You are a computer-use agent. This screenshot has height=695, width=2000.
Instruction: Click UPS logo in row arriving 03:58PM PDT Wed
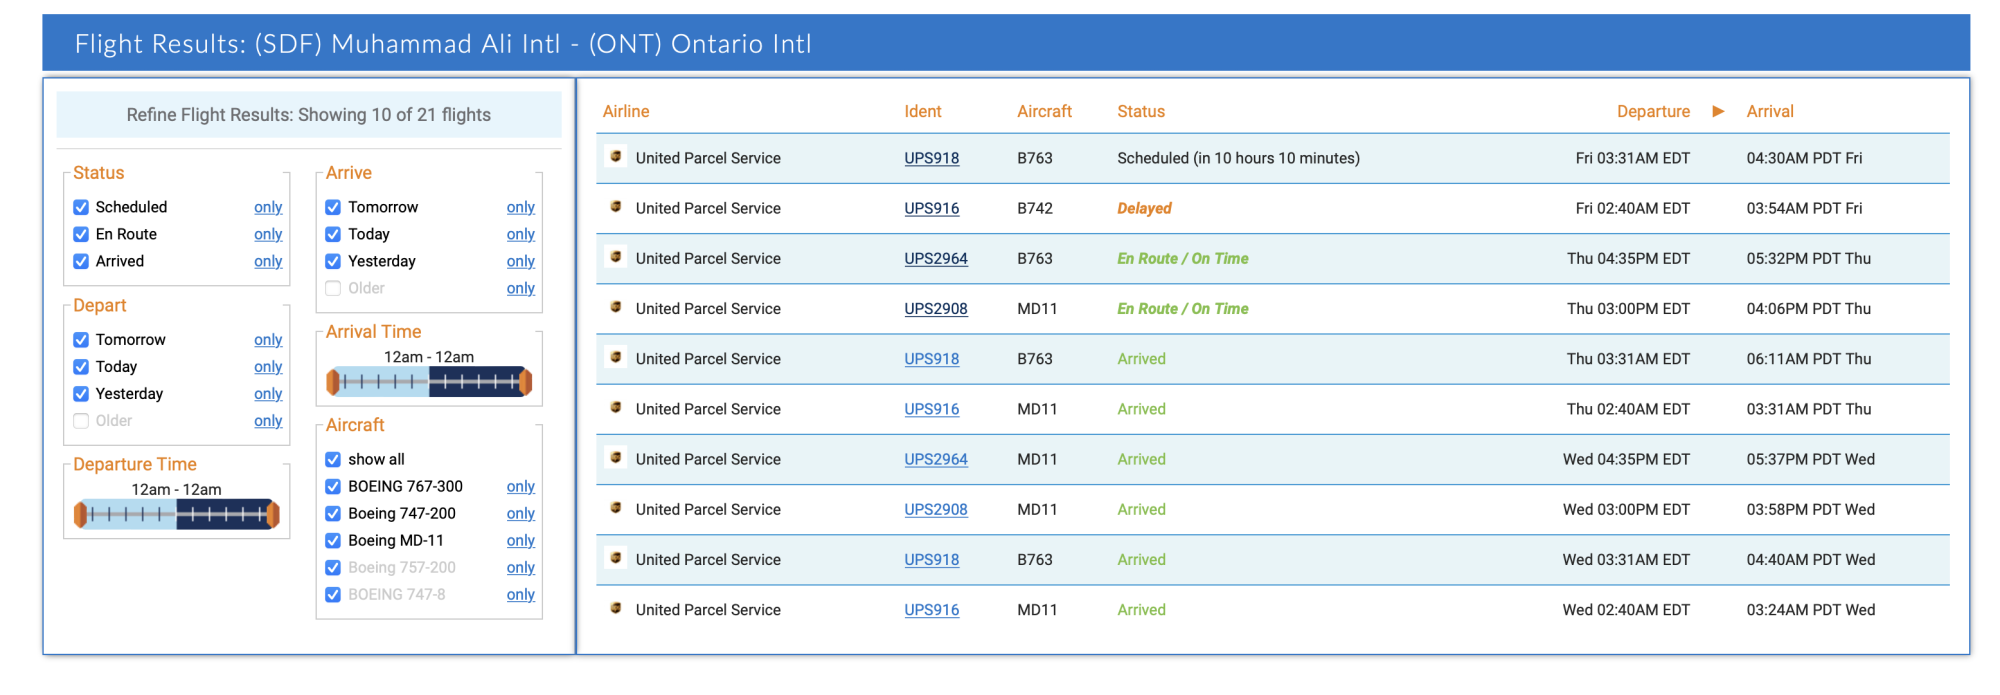click(x=616, y=507)
